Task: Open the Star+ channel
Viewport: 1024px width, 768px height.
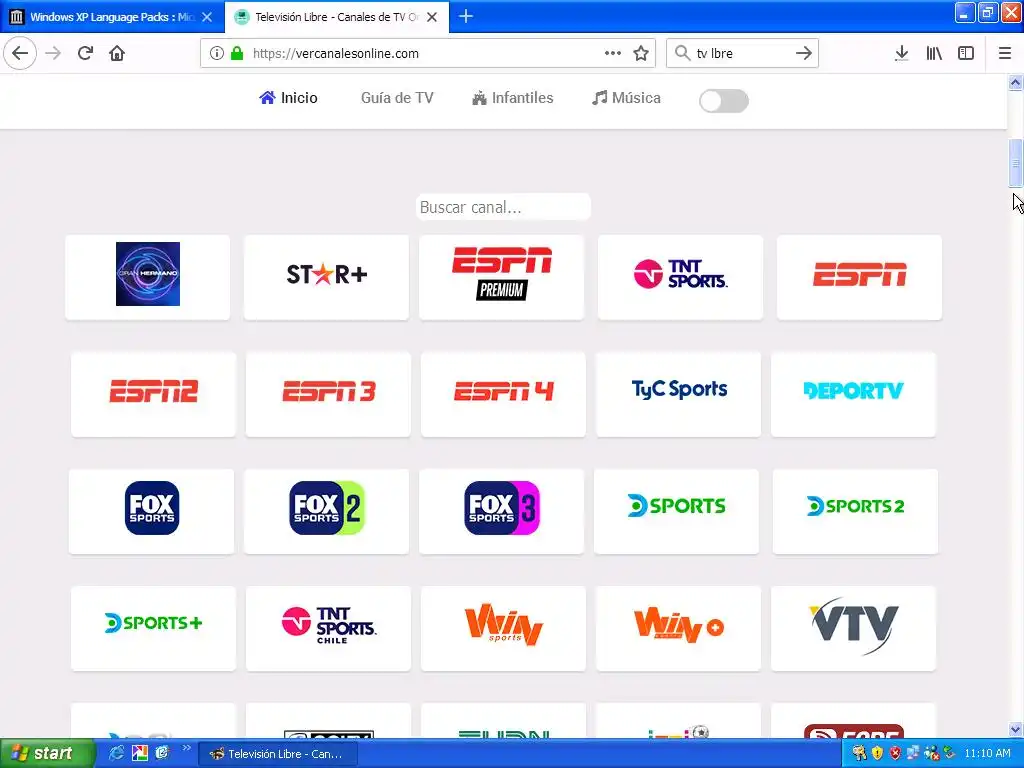Action: pyautogui.click(x=327, y=277)
